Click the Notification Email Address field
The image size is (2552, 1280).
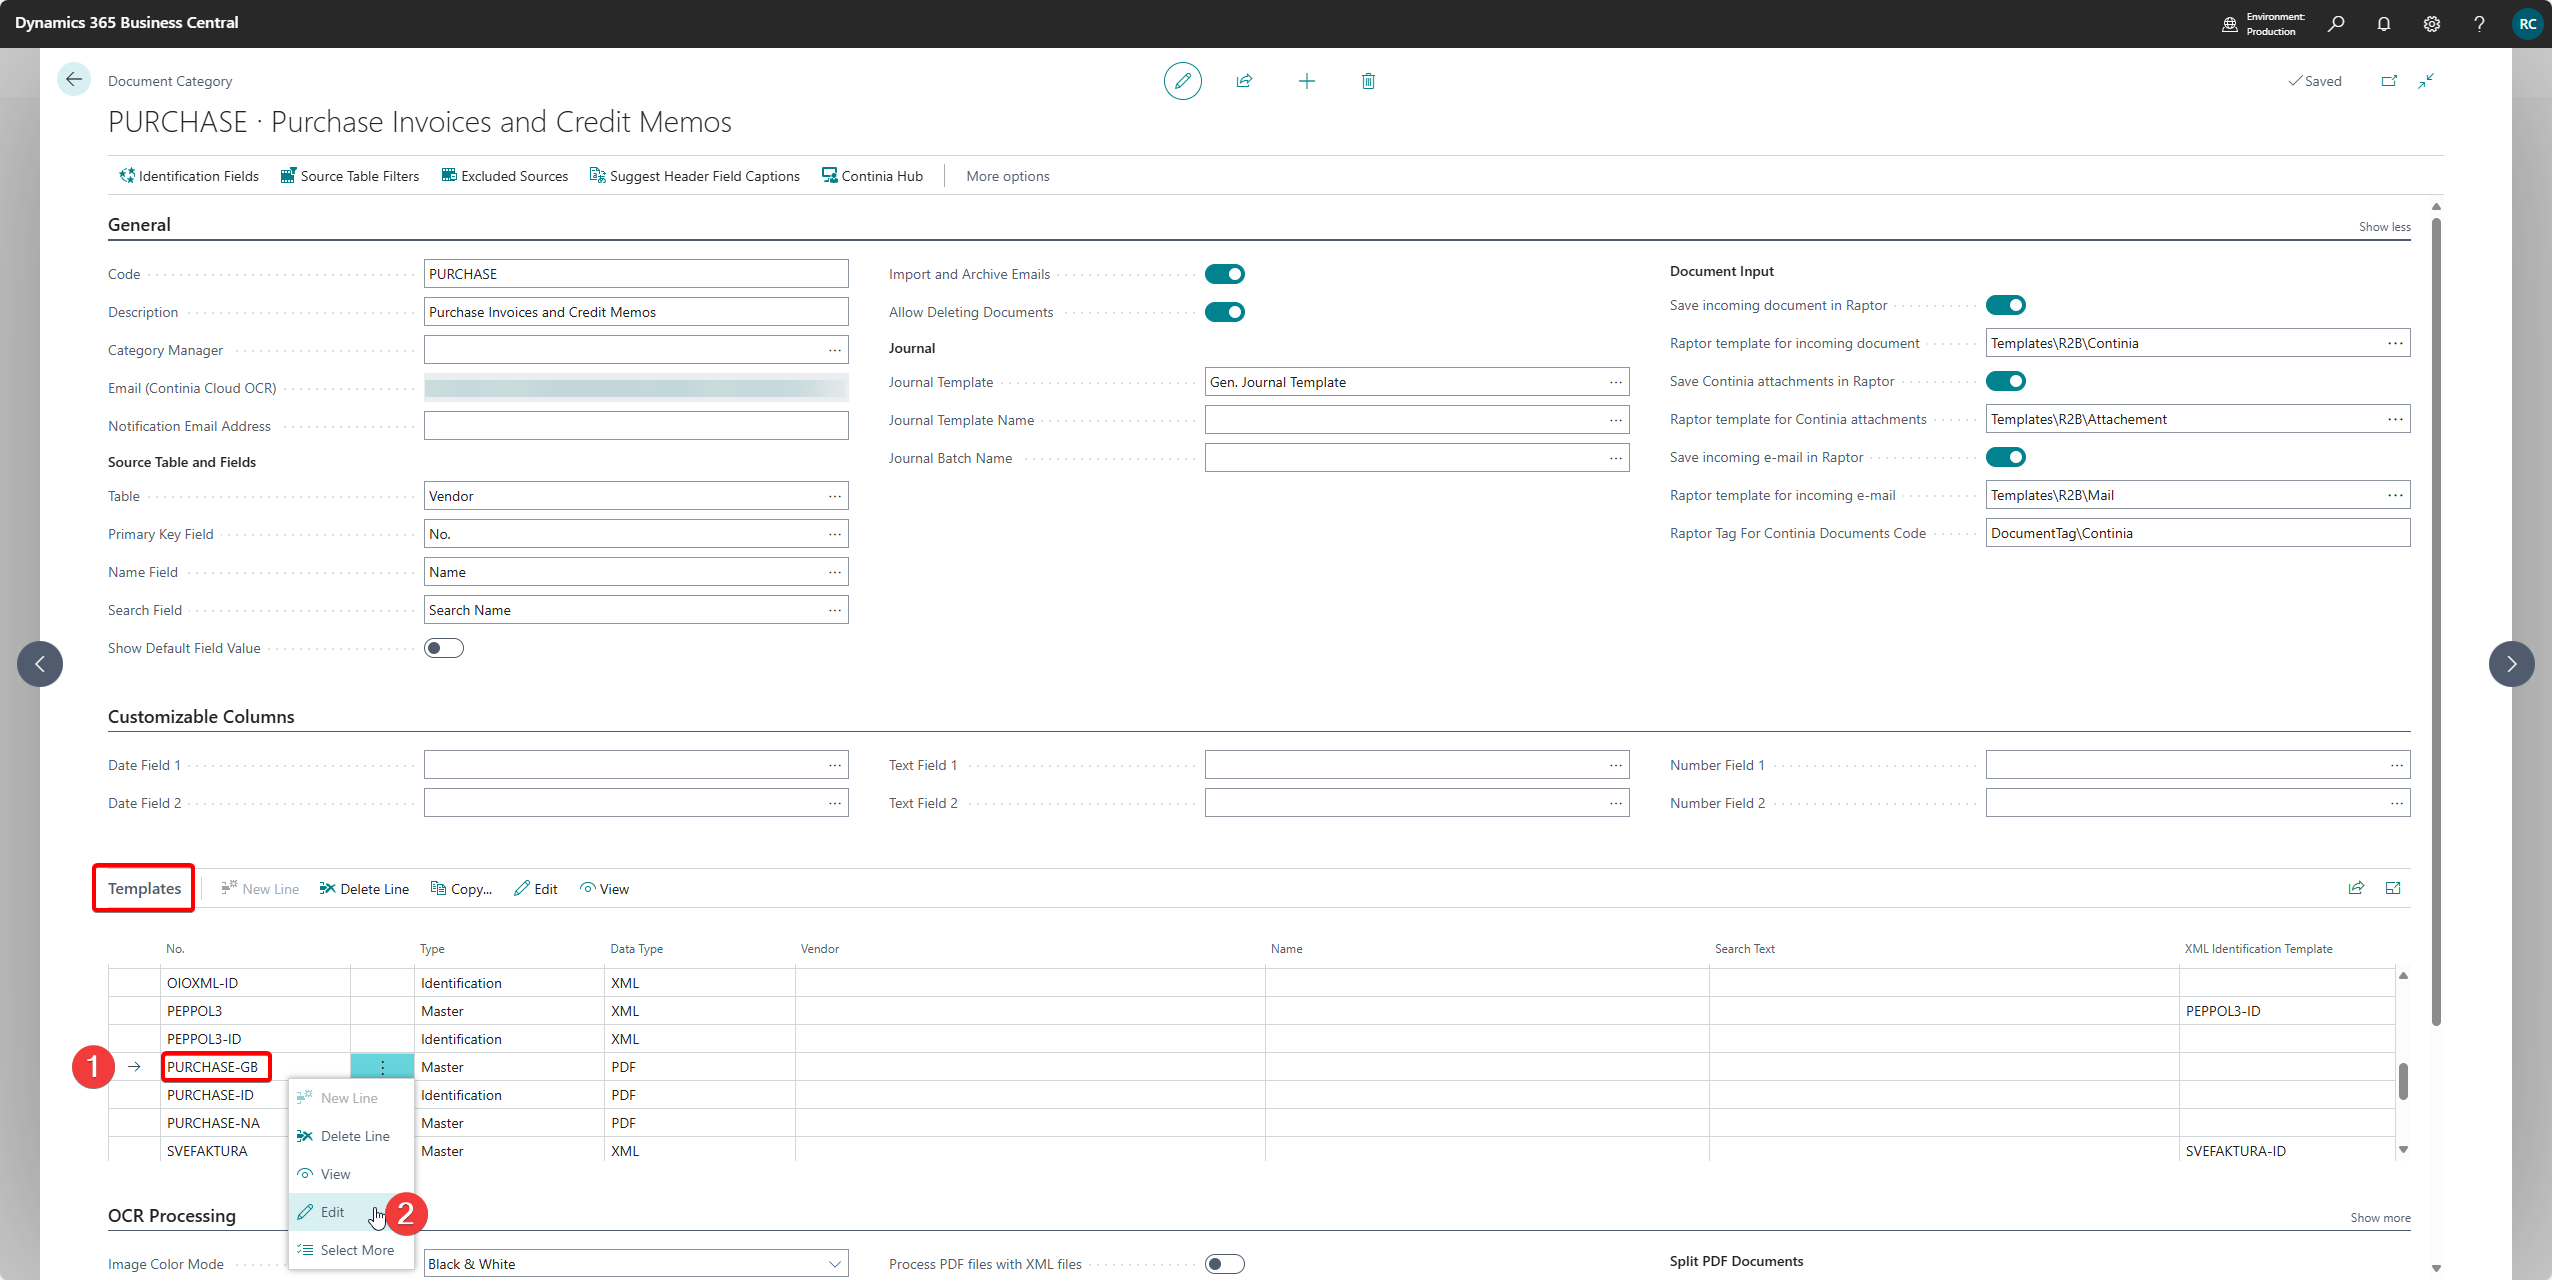pos(636,426)
